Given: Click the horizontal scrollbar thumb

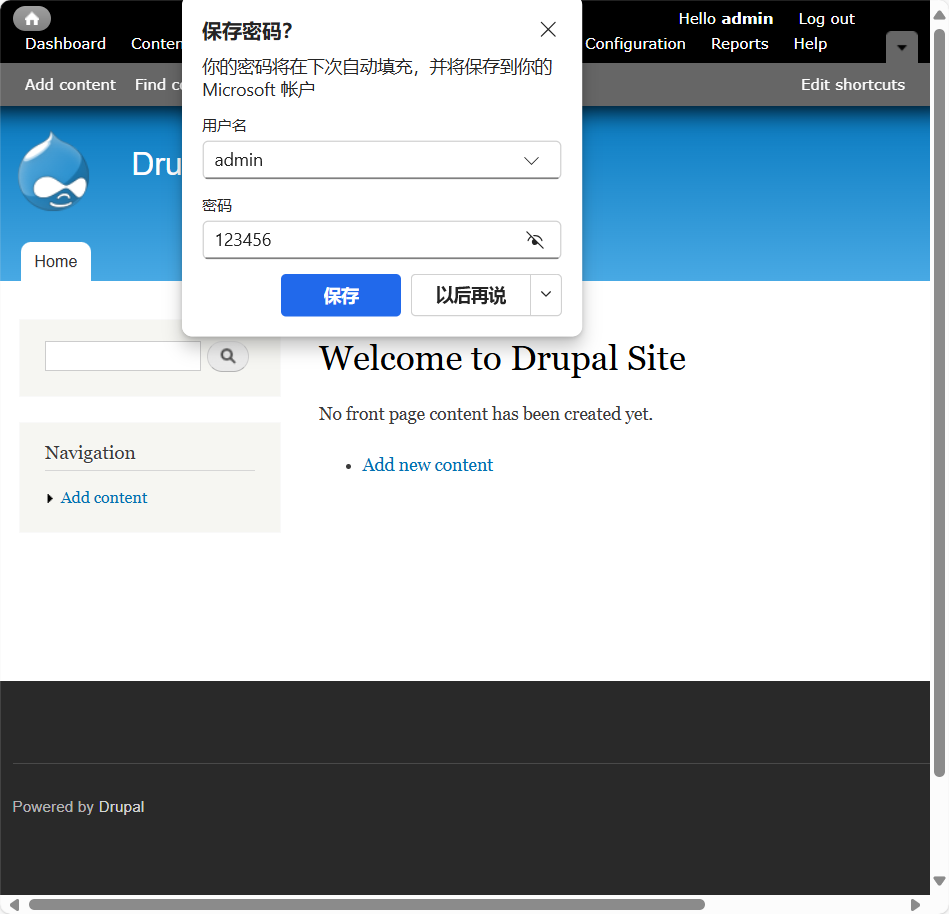Looking at the screenshot, I should tap(367, 904).
